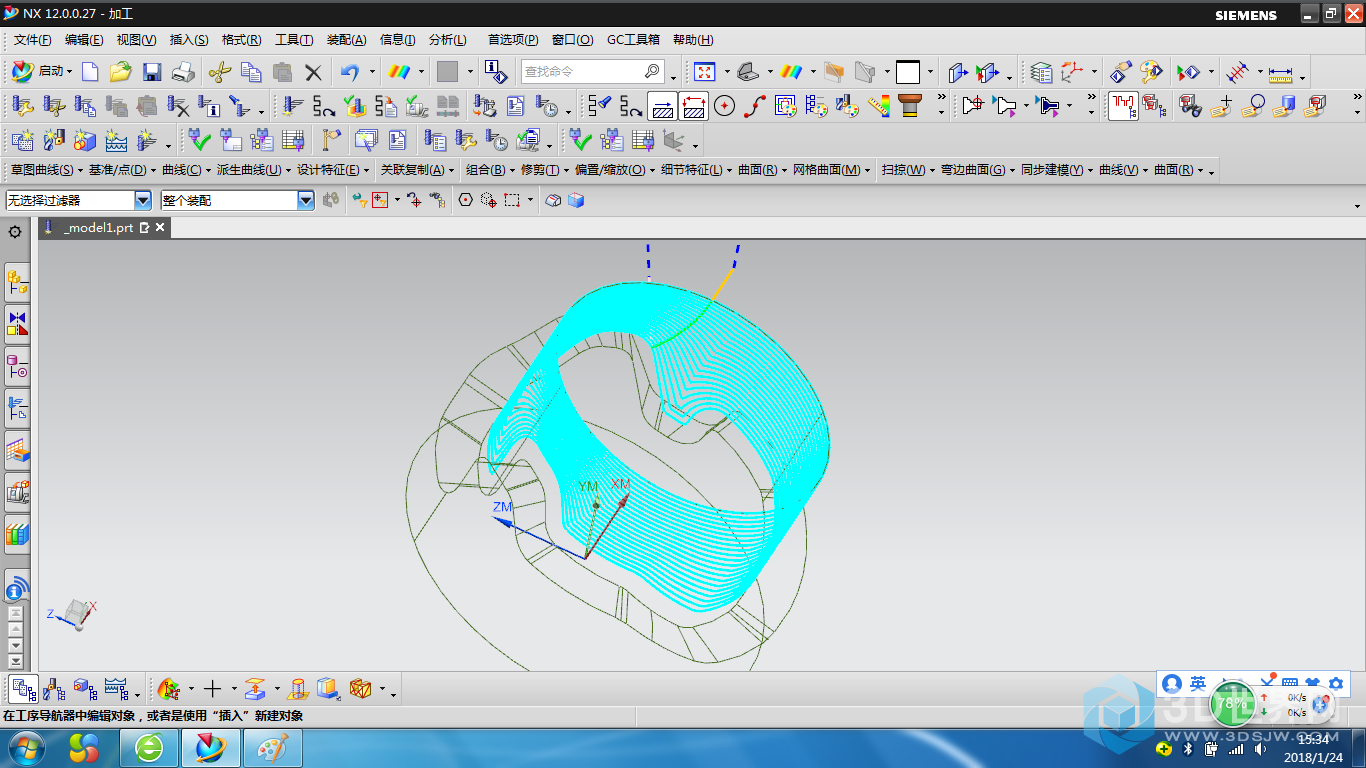Open the Resource bar settings gear

[15, 232]
